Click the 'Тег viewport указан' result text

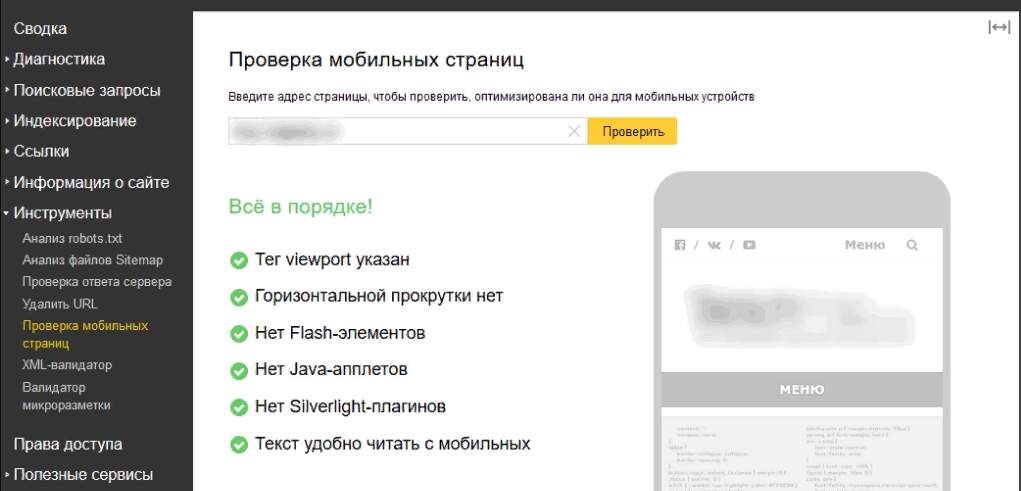pyautogui.click(x=332, y=260)
